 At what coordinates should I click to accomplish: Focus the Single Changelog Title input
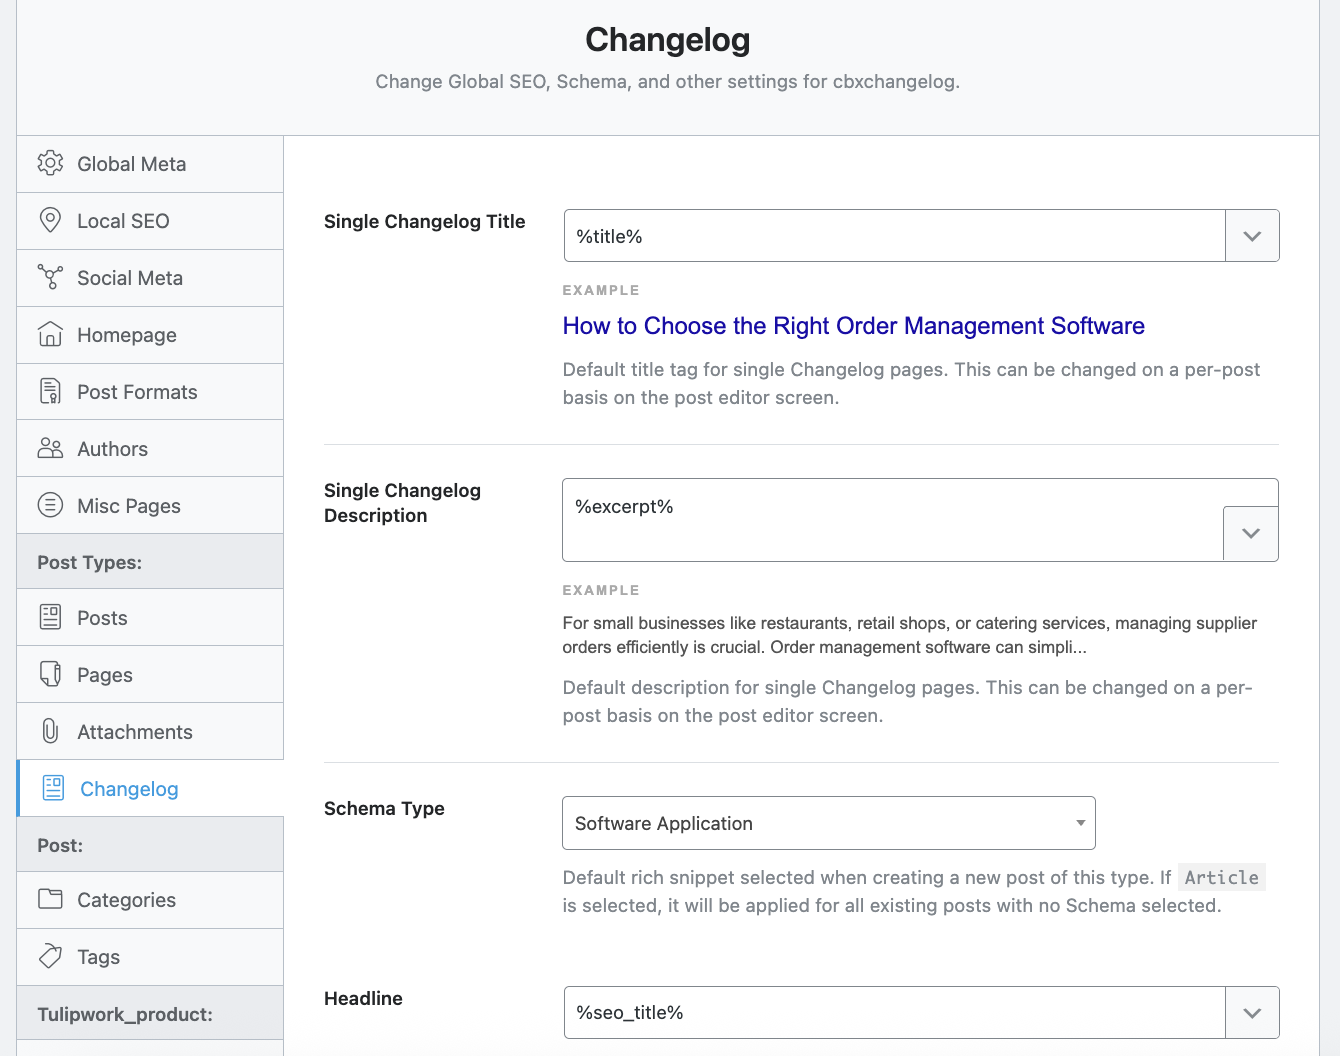tap(895, 236)
